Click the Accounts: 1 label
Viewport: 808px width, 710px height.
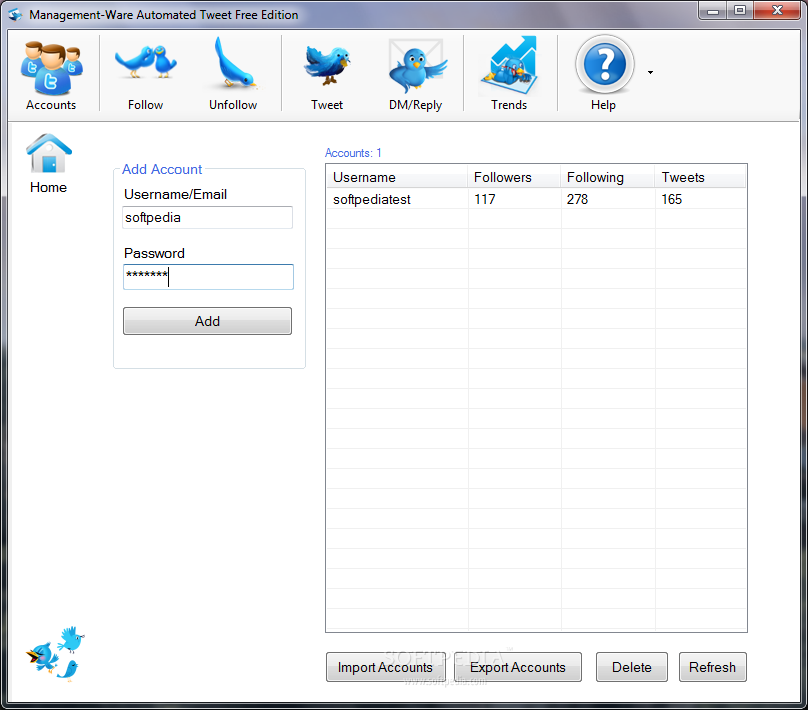click(353, 153)
